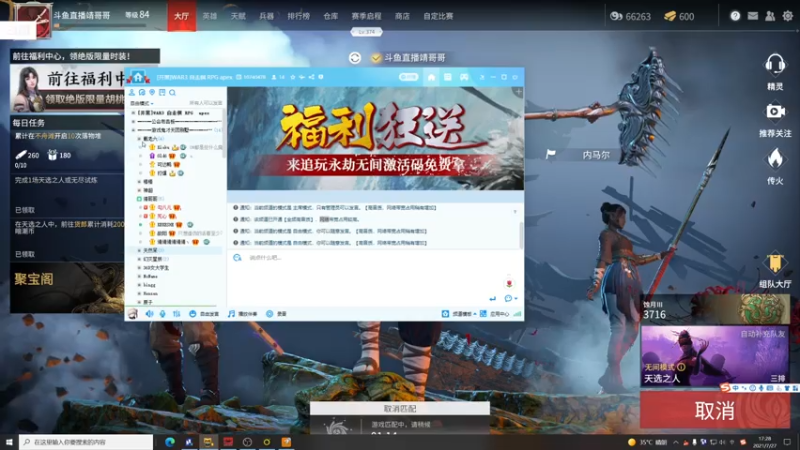Open the 排行榜 leaderboard tab
This screenshot has height=450, width=800.
tap(298, 16)
